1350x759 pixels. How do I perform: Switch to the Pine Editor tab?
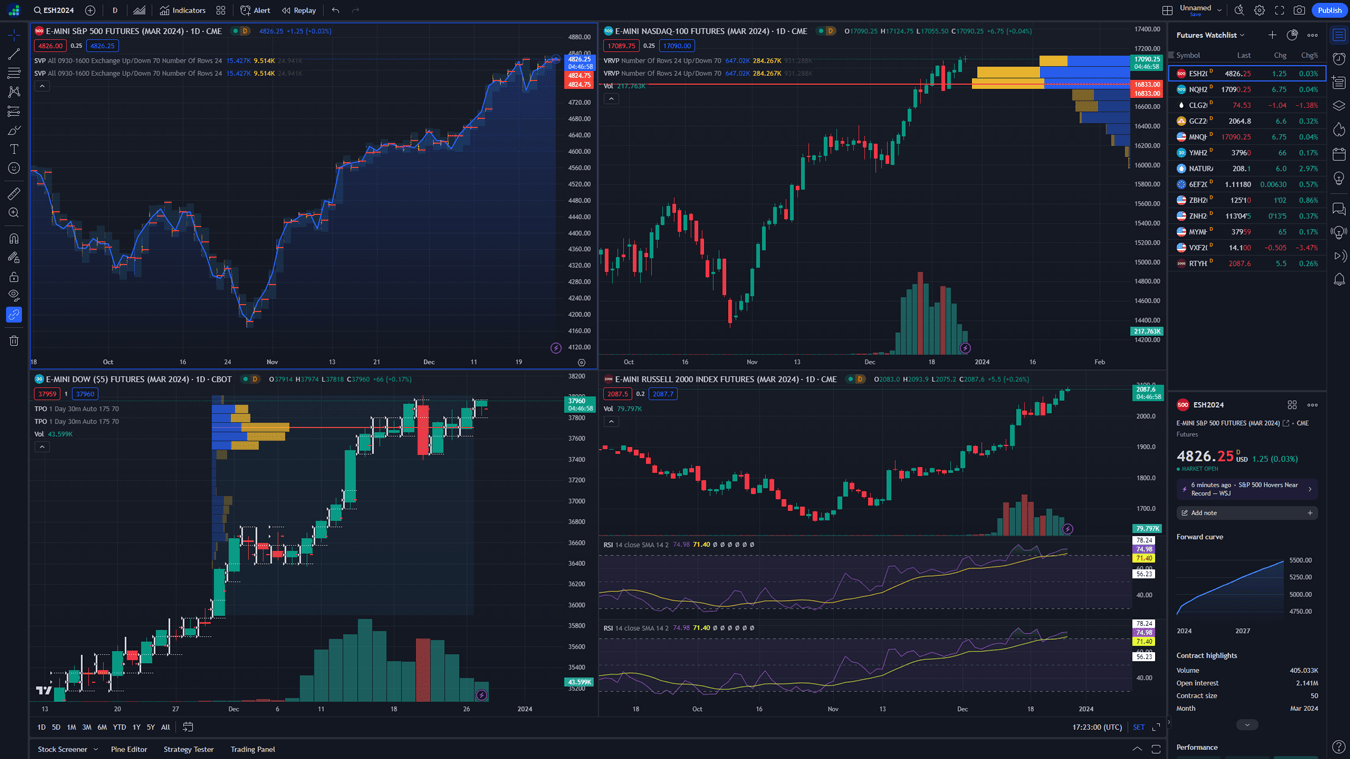129,749
